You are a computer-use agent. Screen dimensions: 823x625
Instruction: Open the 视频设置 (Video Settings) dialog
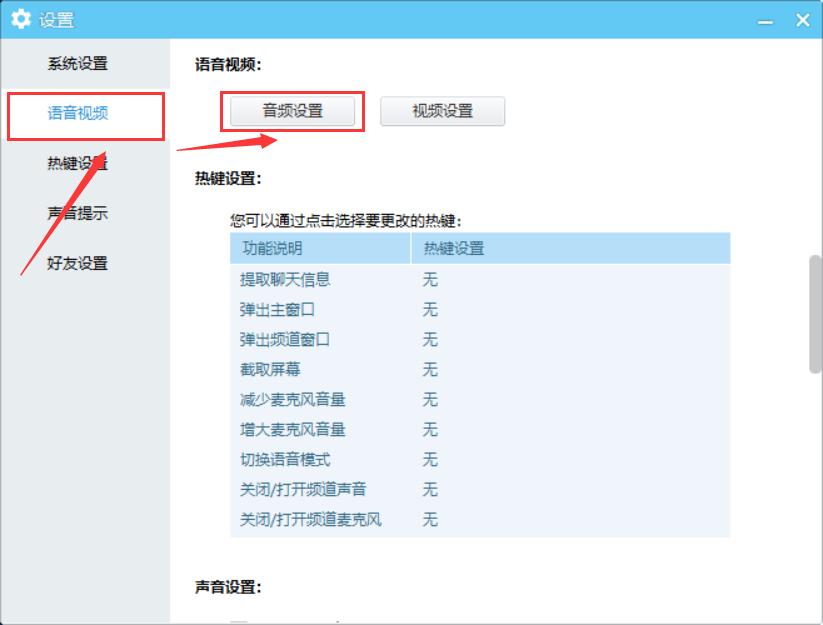pos(443,111)
